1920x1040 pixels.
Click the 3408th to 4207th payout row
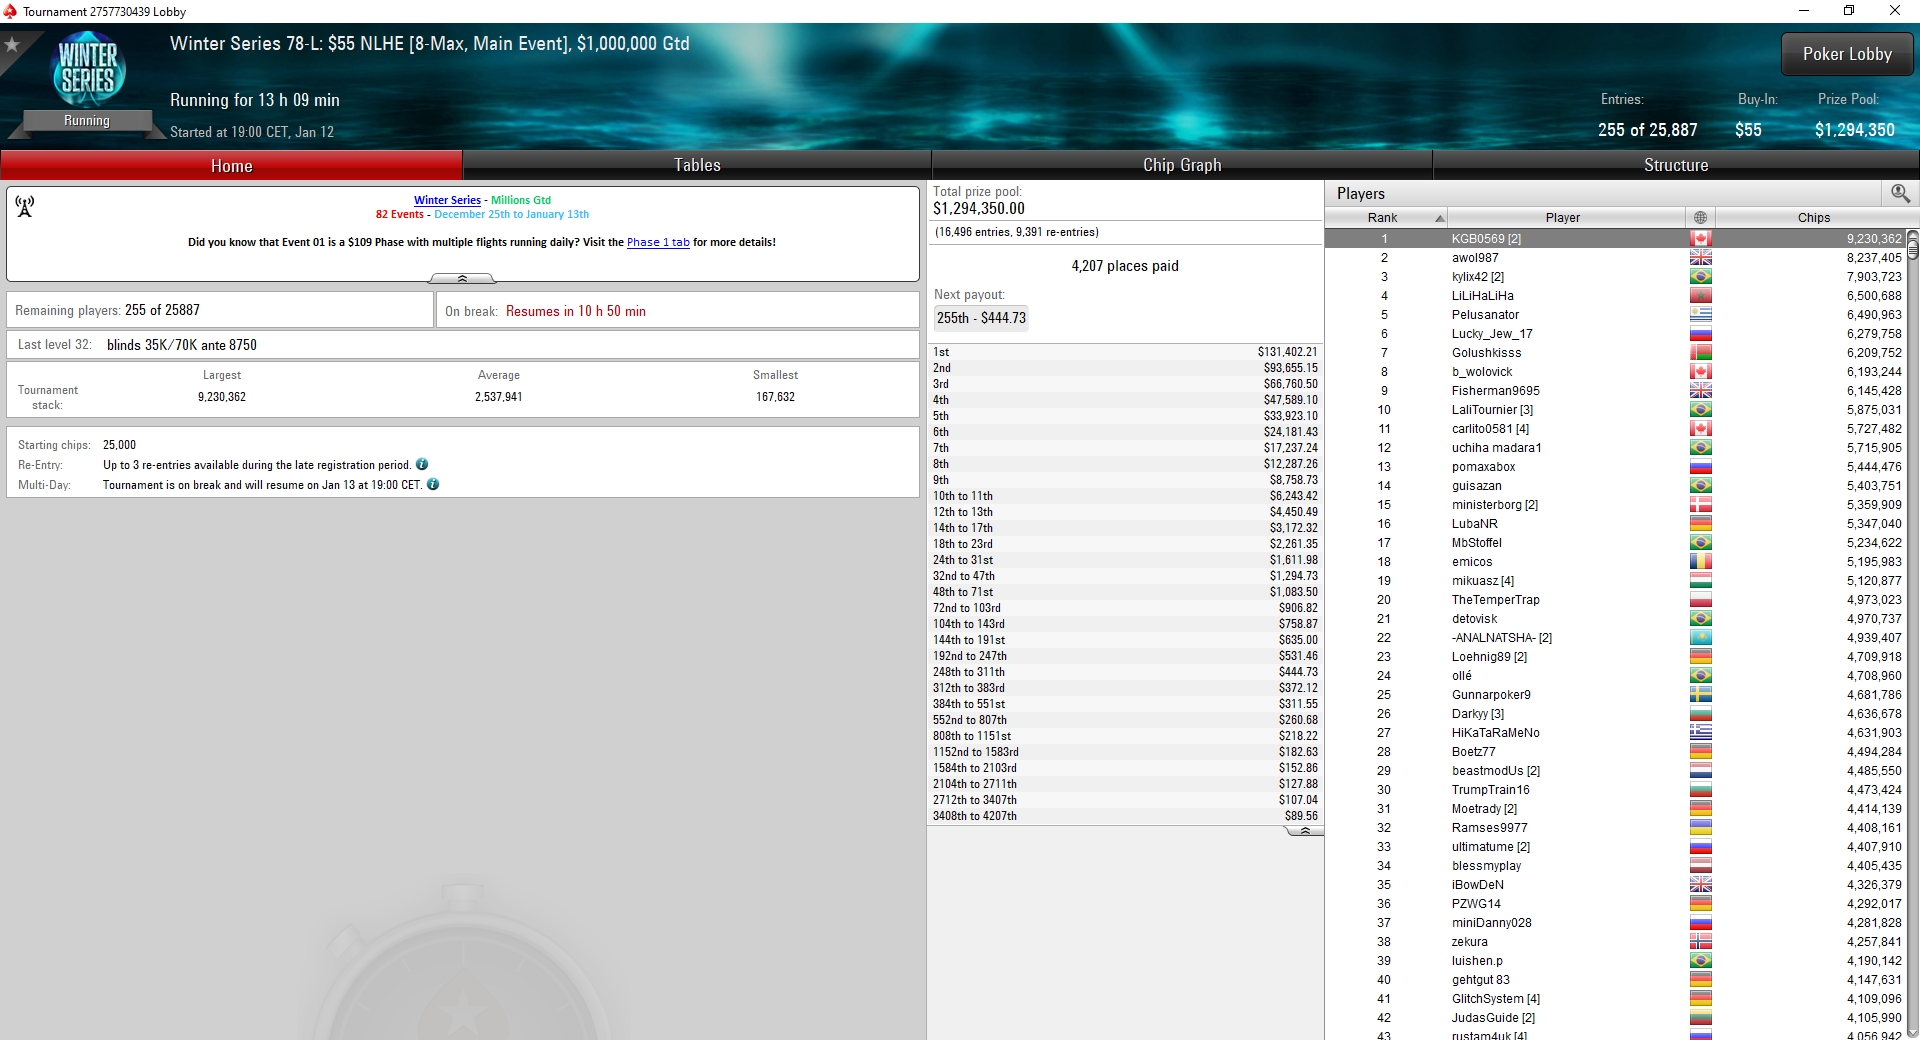(x=1125, y=816)
